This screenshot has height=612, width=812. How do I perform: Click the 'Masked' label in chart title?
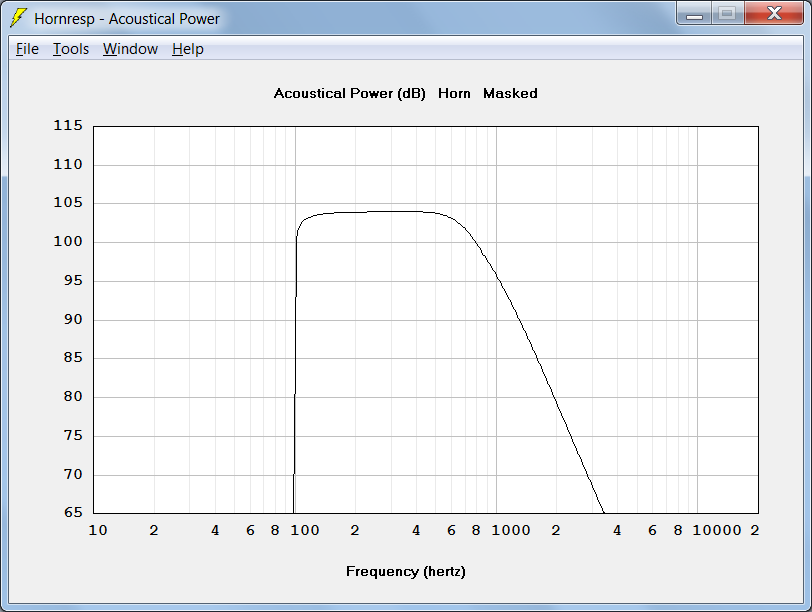[510, 94]
